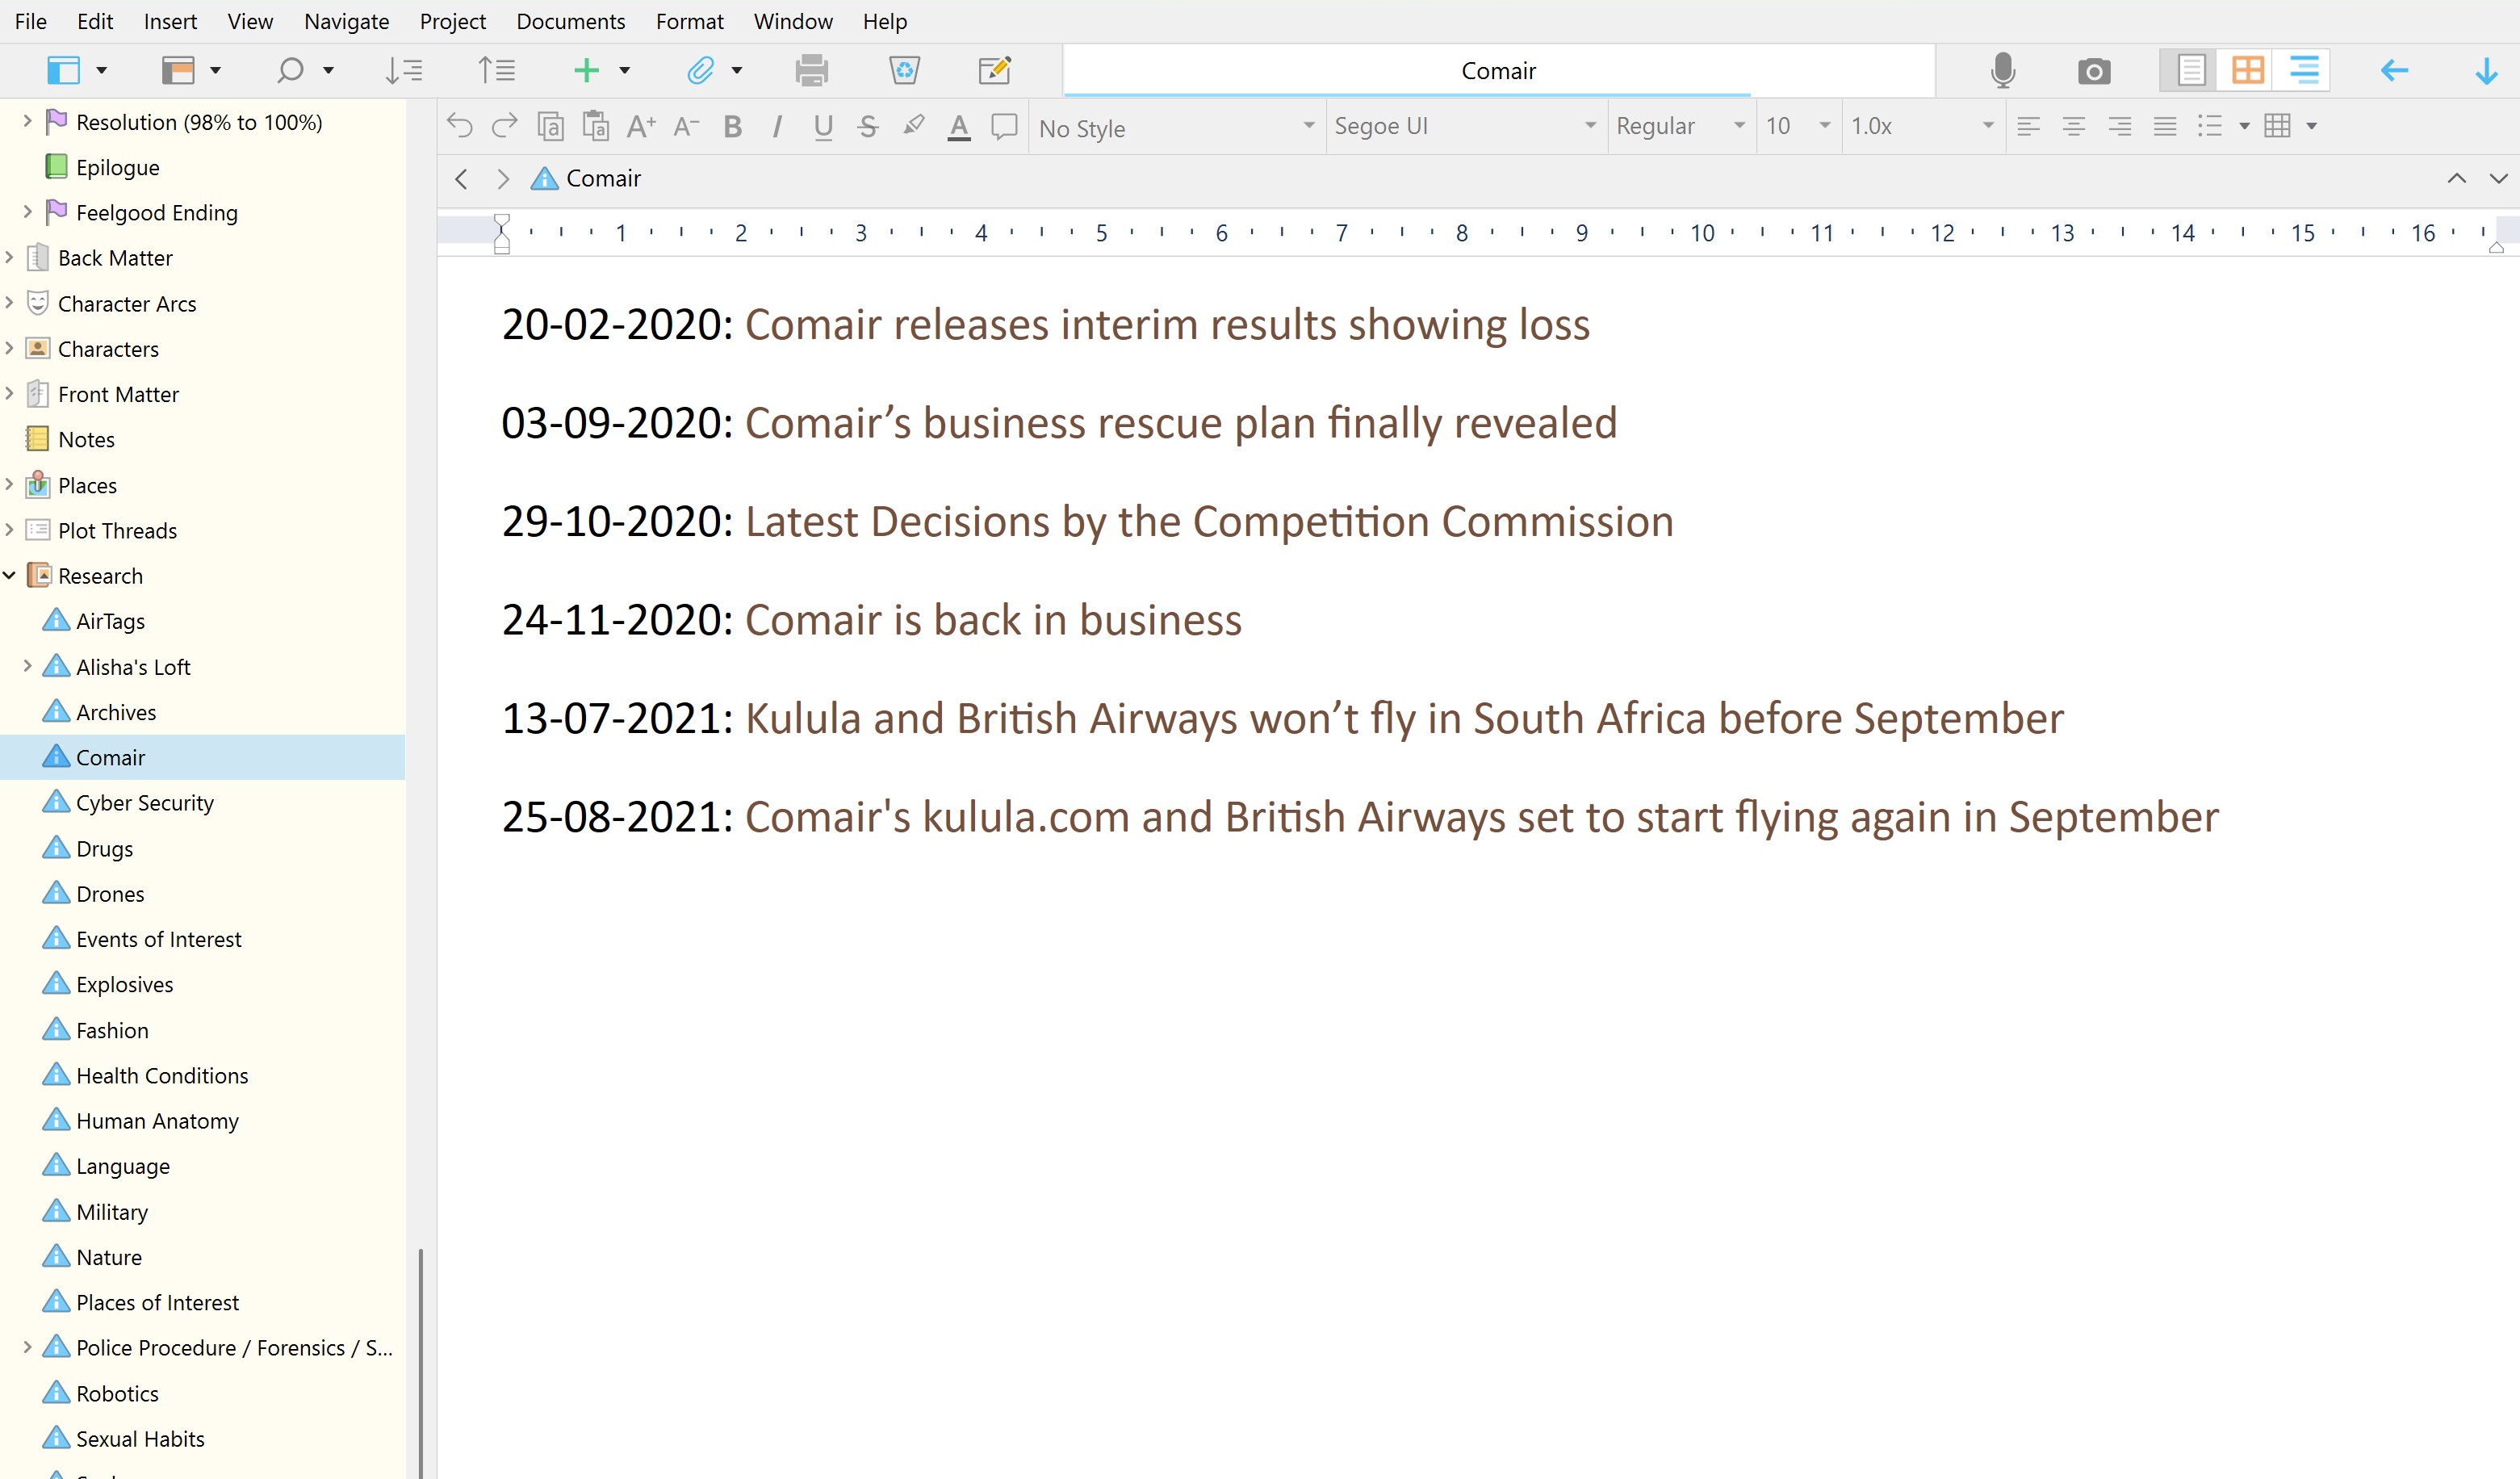Image resolution: width=2520 pixels, height=1479 pixels.
Task: Click the search magnifier icon
Action: [x=290, y=70]
